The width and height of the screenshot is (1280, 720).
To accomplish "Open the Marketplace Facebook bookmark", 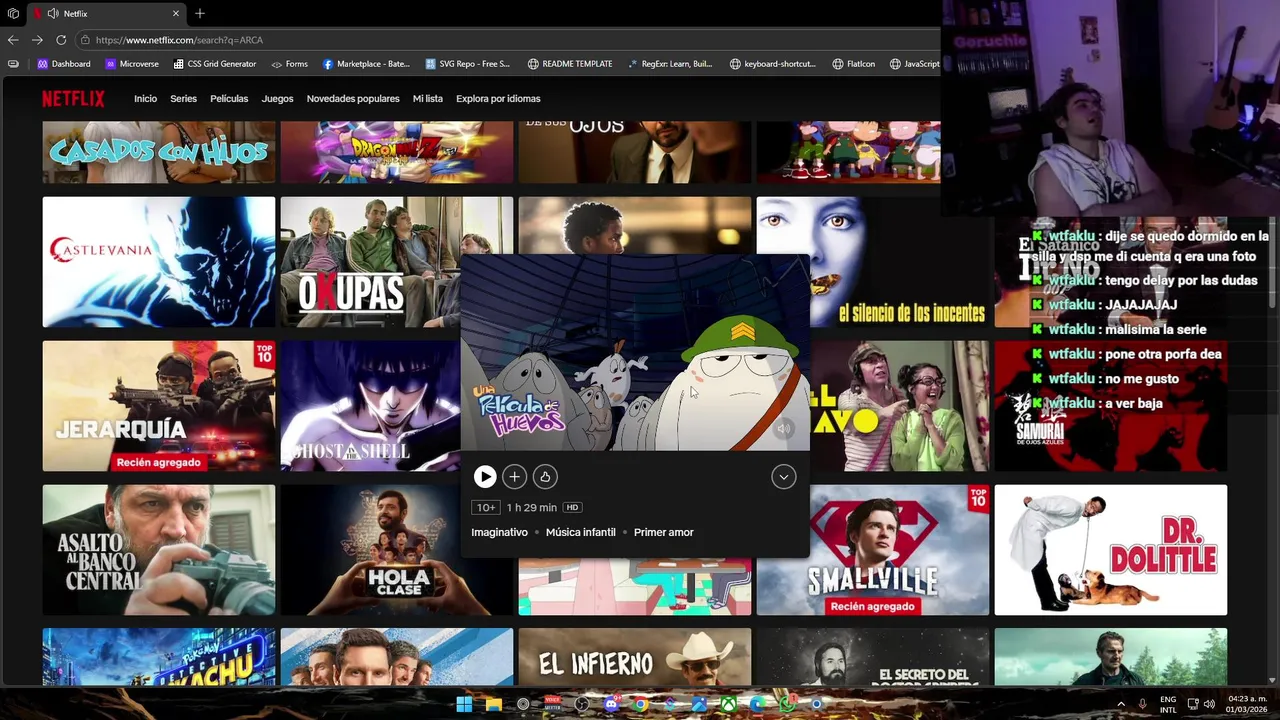I will pos(366,64).
